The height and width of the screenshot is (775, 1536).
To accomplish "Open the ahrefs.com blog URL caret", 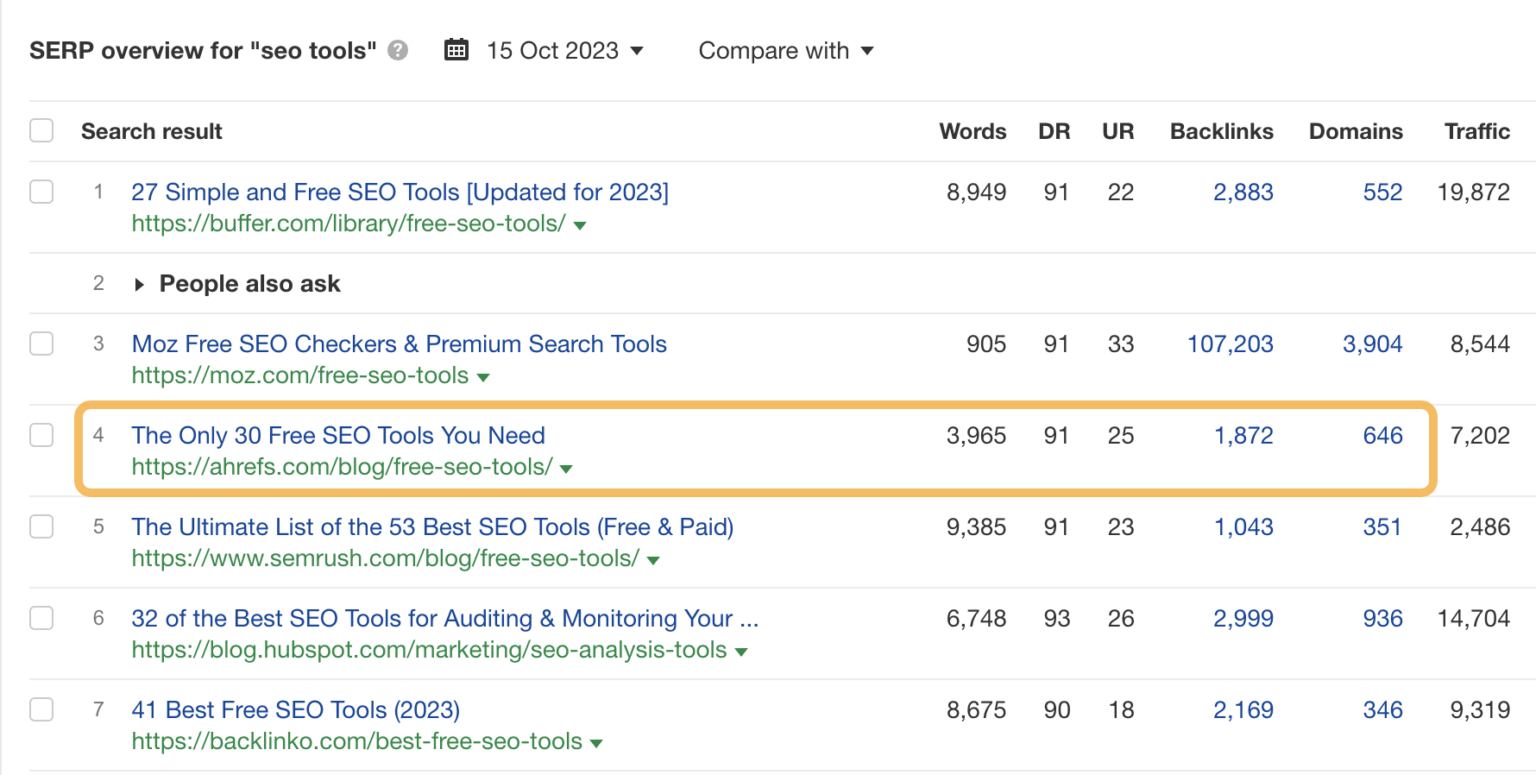I will 567,467.
